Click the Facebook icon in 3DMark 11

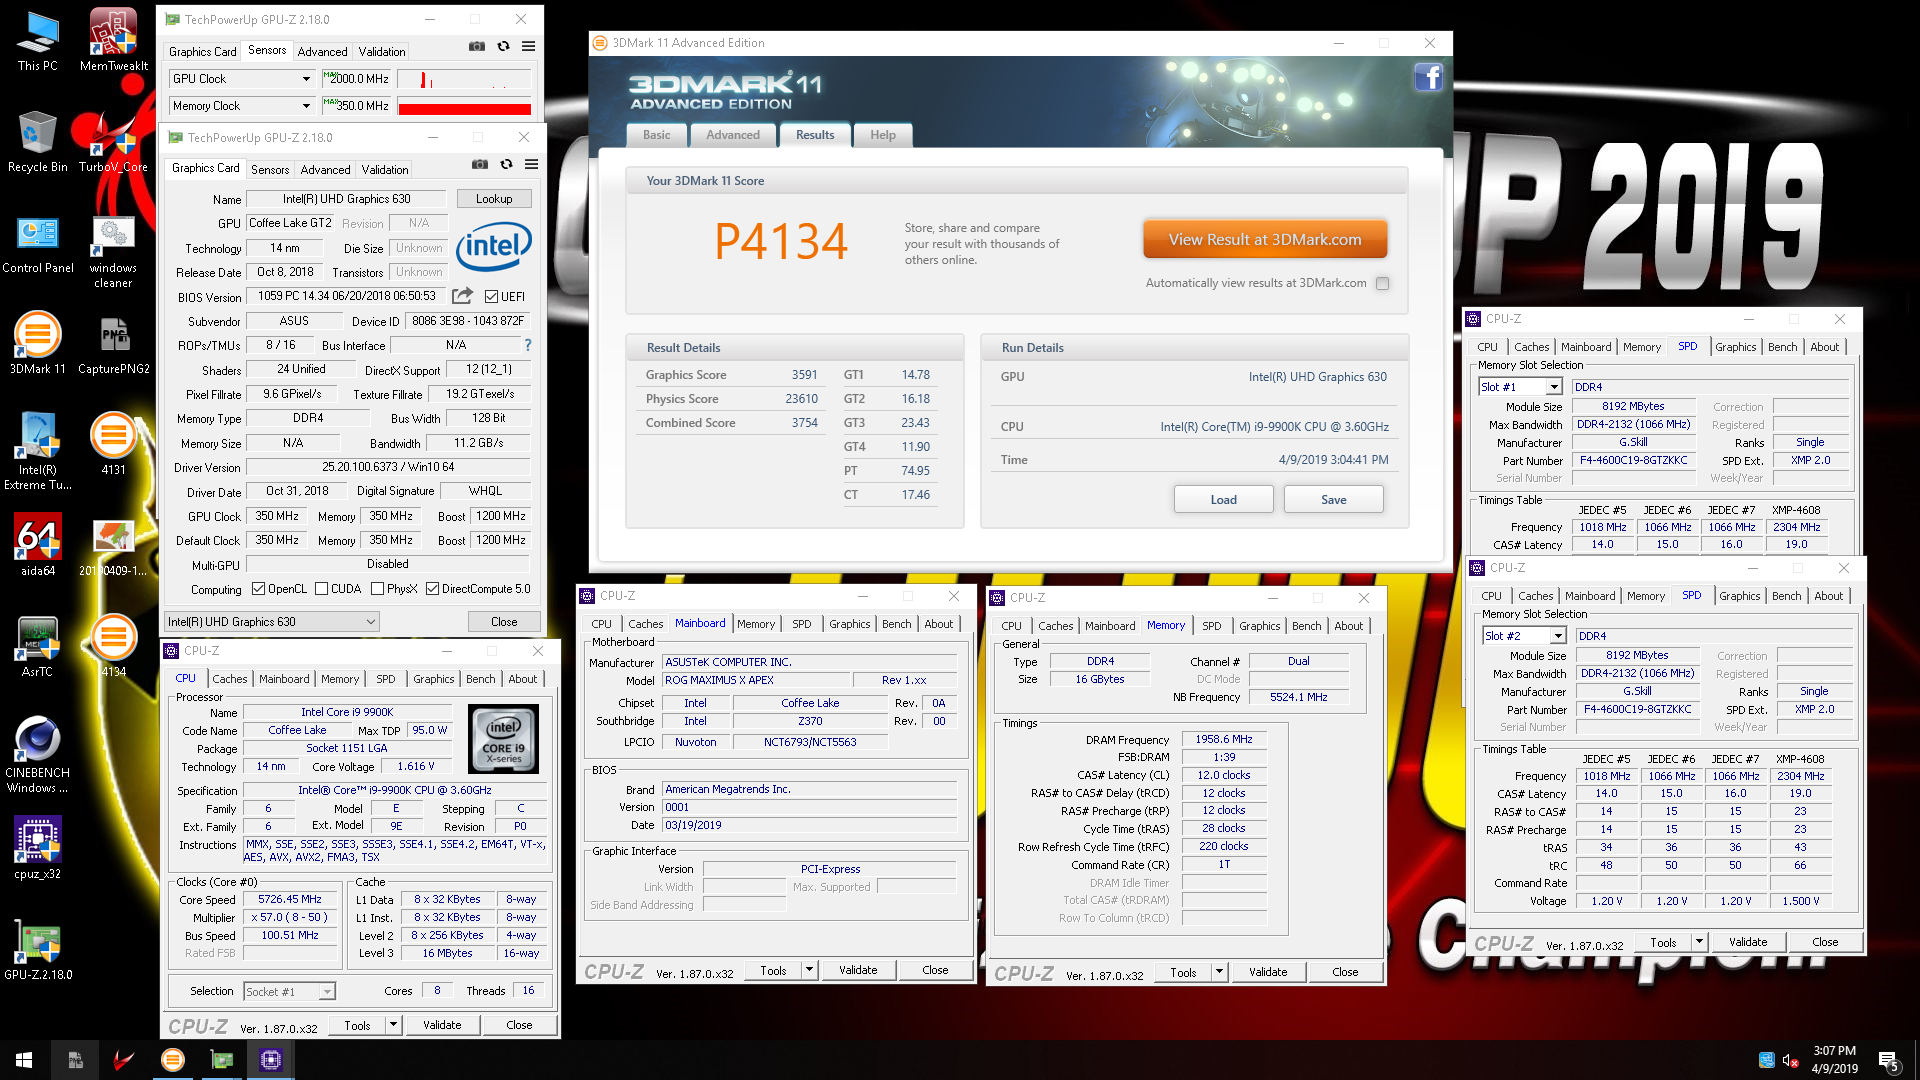tap(1428, 77)
